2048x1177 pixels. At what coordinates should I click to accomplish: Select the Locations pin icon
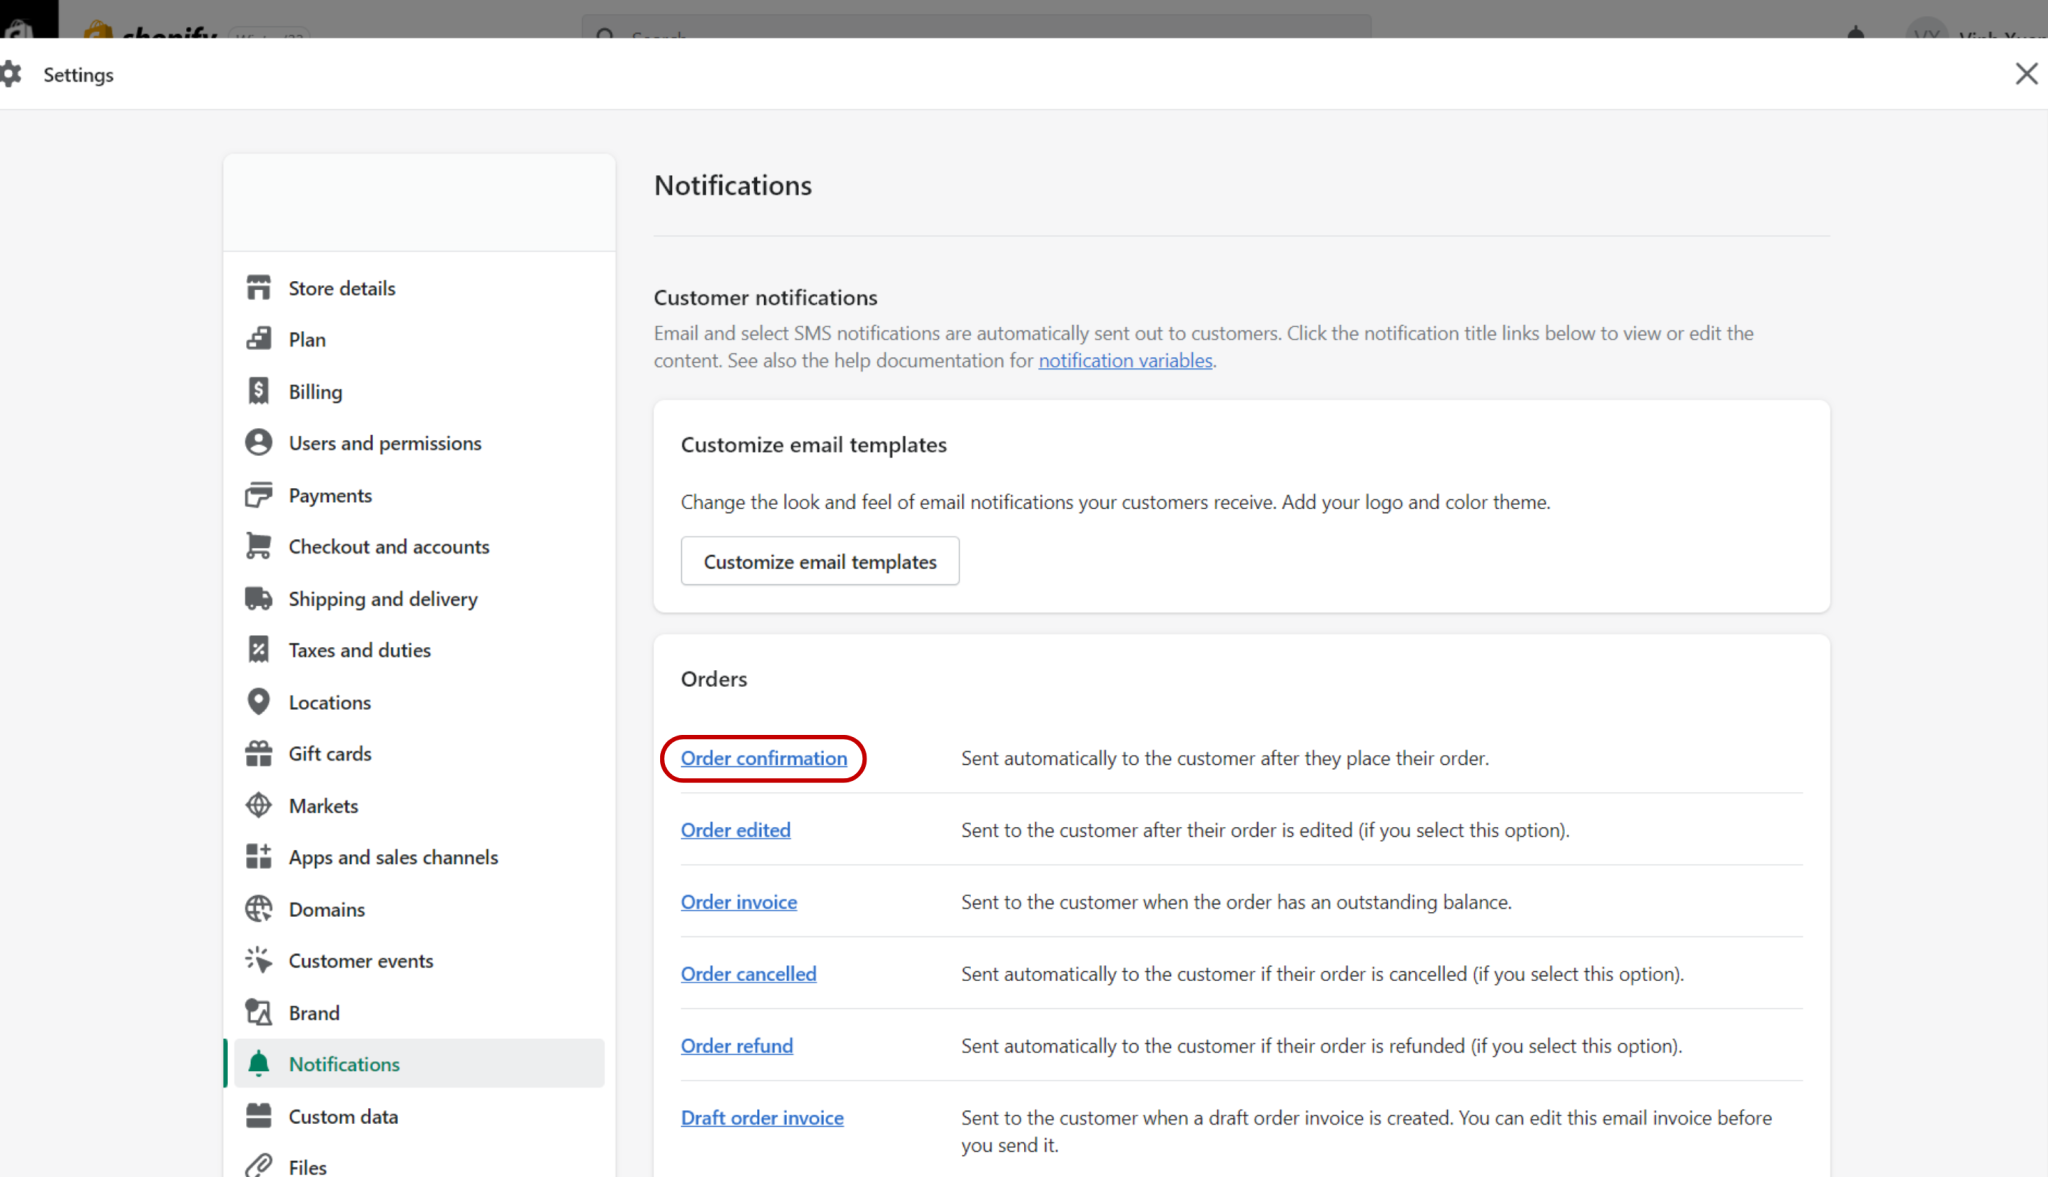258,701
